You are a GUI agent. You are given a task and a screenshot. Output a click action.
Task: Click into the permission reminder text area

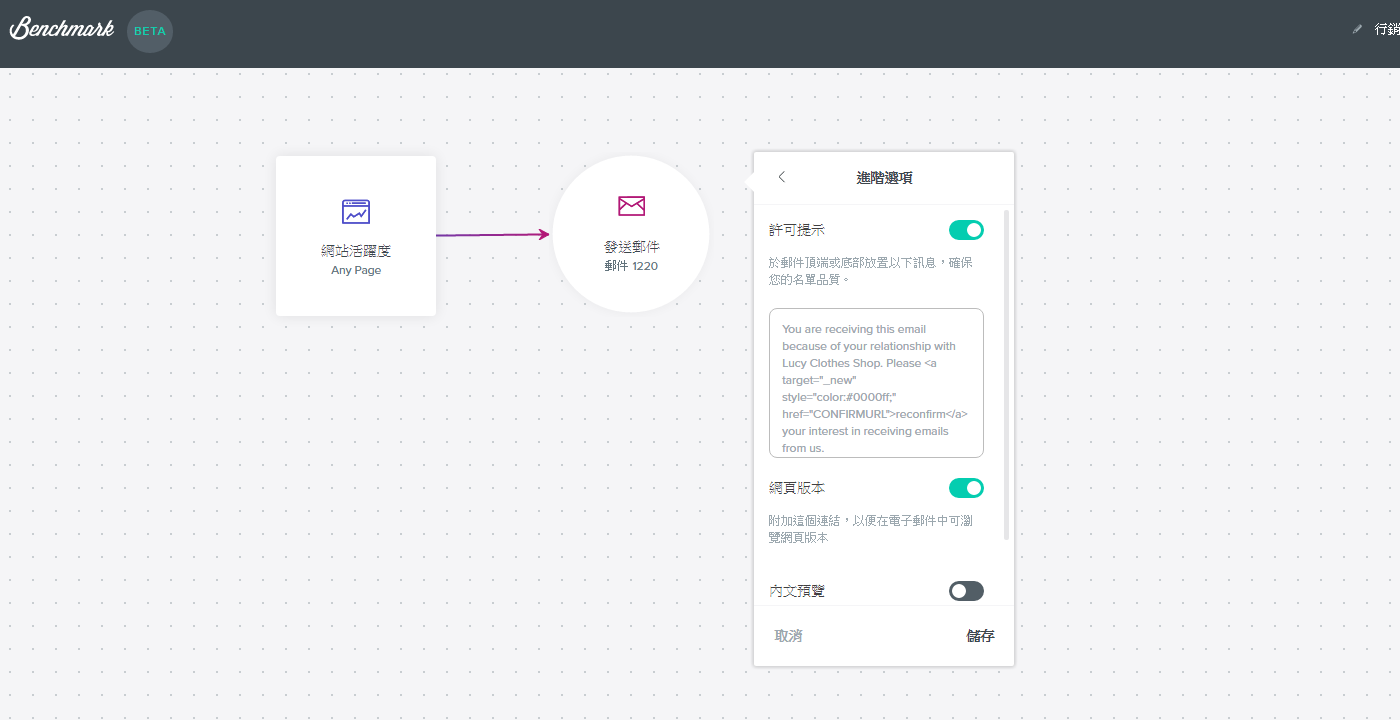[876, 383]
